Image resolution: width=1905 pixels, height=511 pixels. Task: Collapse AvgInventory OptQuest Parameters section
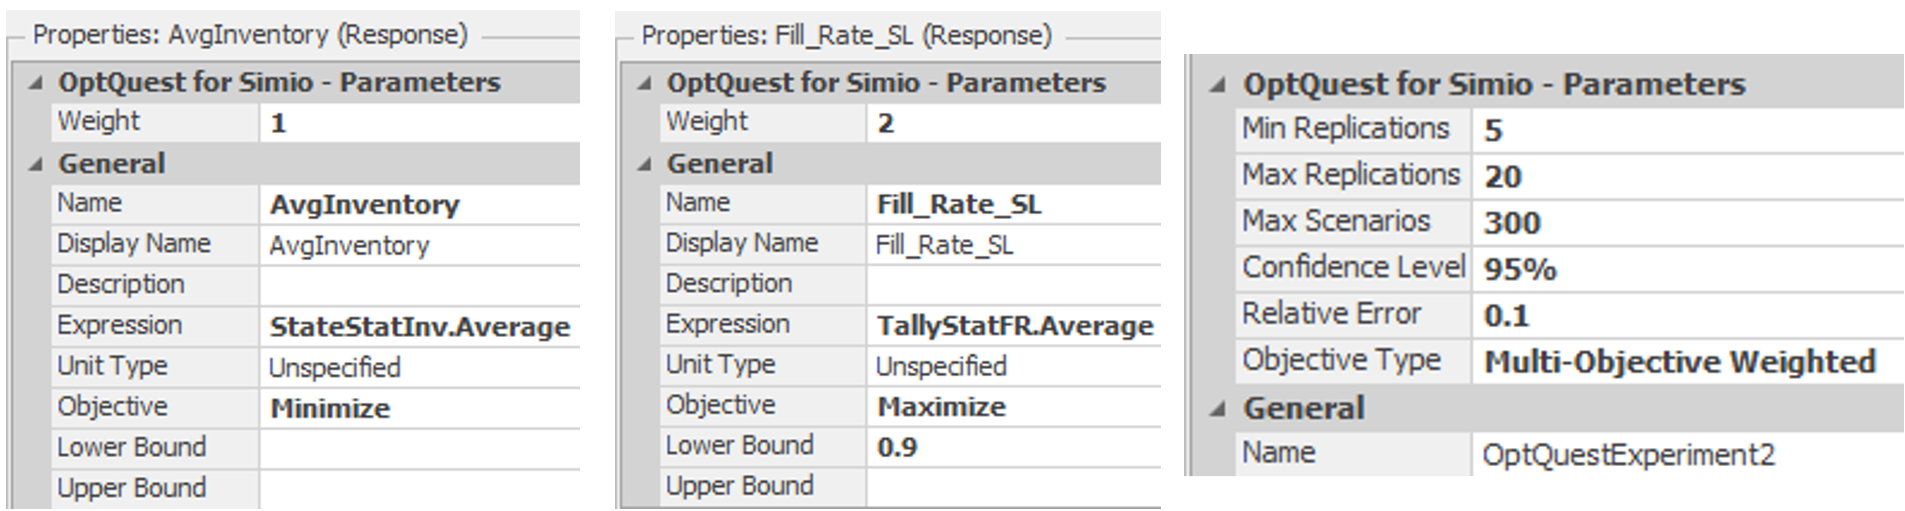click(x=36, y=83)
